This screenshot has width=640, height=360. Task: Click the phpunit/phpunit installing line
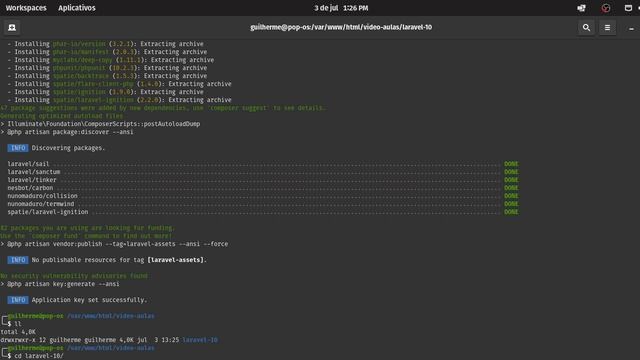[107, 68]
